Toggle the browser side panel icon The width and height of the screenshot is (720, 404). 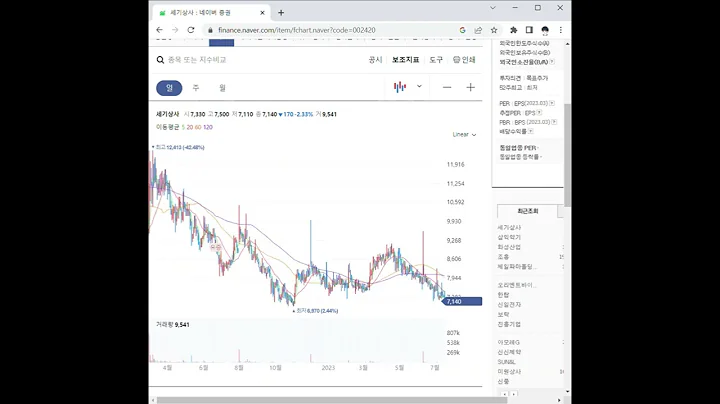(x=529, y=30)
